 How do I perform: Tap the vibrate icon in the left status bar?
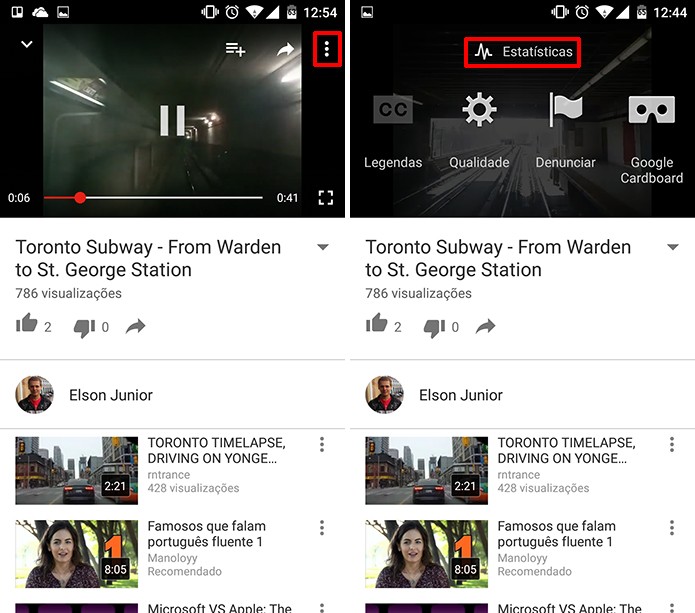[210, 12]
